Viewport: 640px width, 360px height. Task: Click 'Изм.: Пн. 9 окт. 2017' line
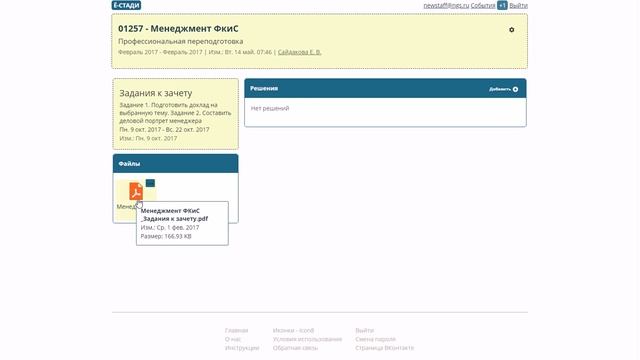pyautogui.click(x=148, y=138)
